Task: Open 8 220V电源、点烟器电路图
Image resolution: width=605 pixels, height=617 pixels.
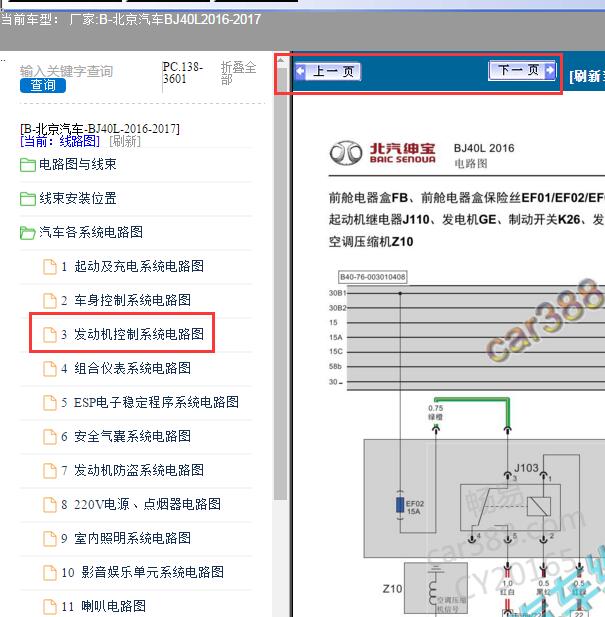Action: pos(141,504)
